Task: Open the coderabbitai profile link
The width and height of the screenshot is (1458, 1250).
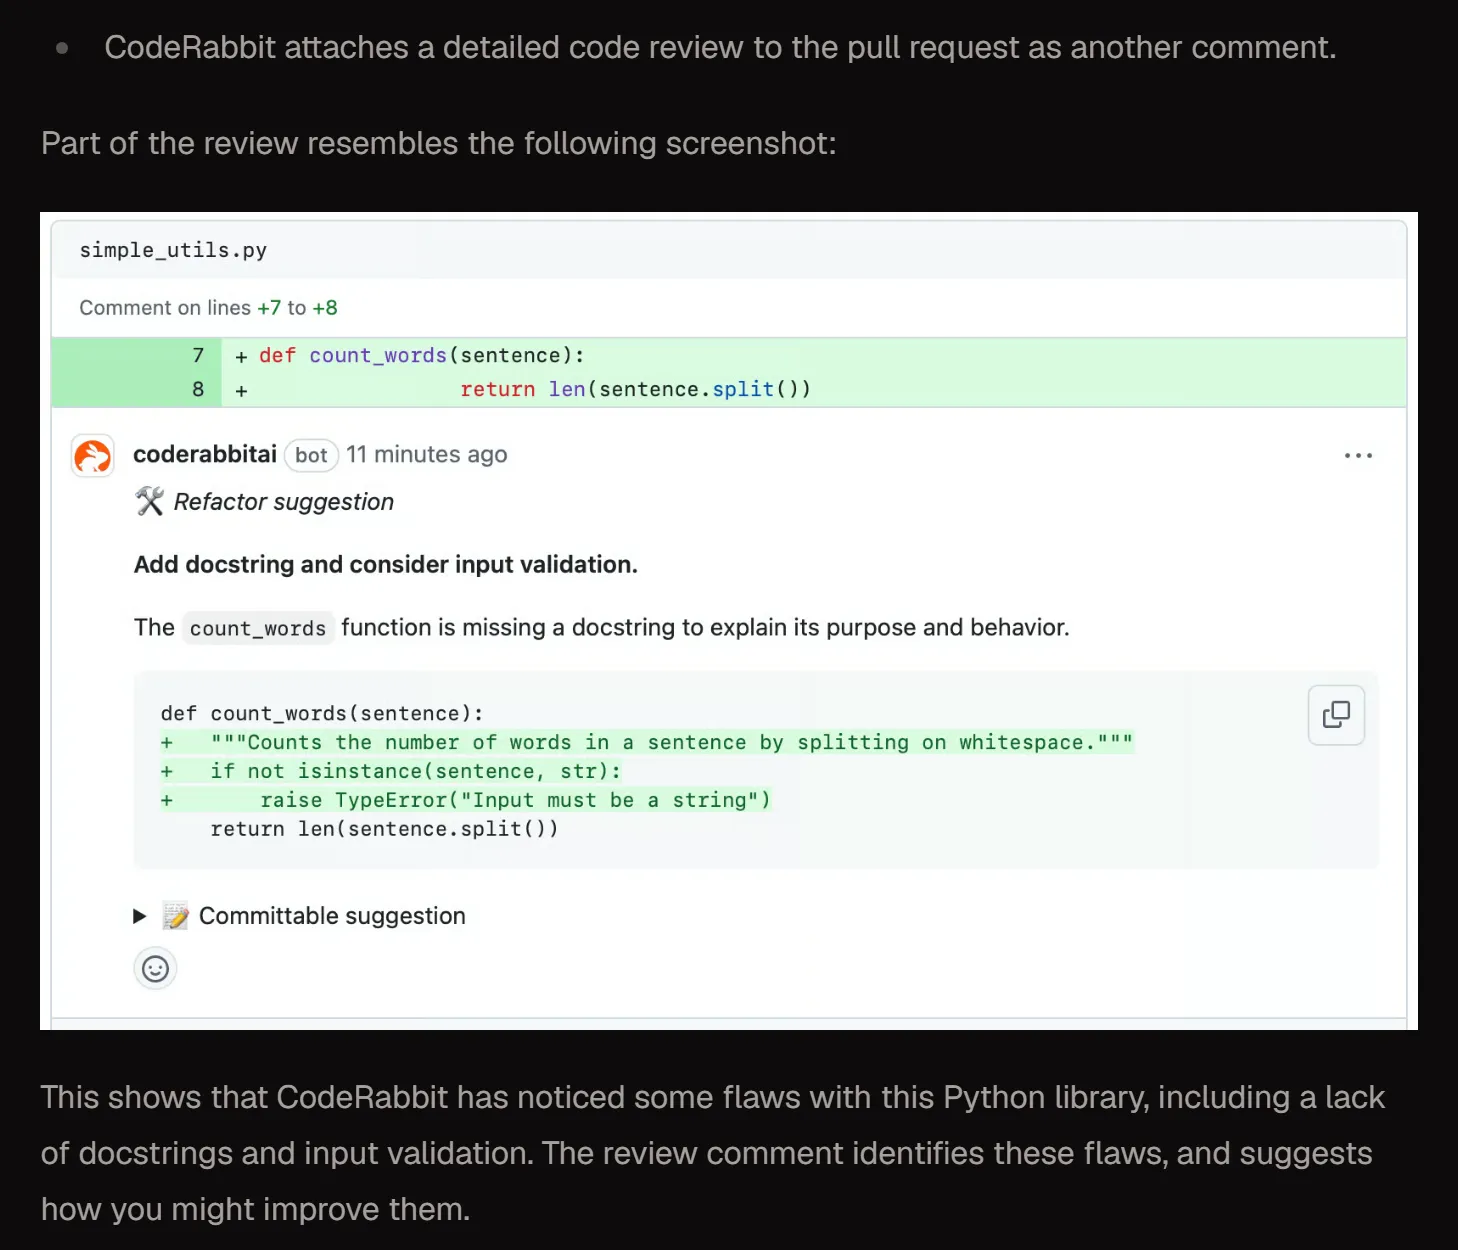Action: [205, 455]
